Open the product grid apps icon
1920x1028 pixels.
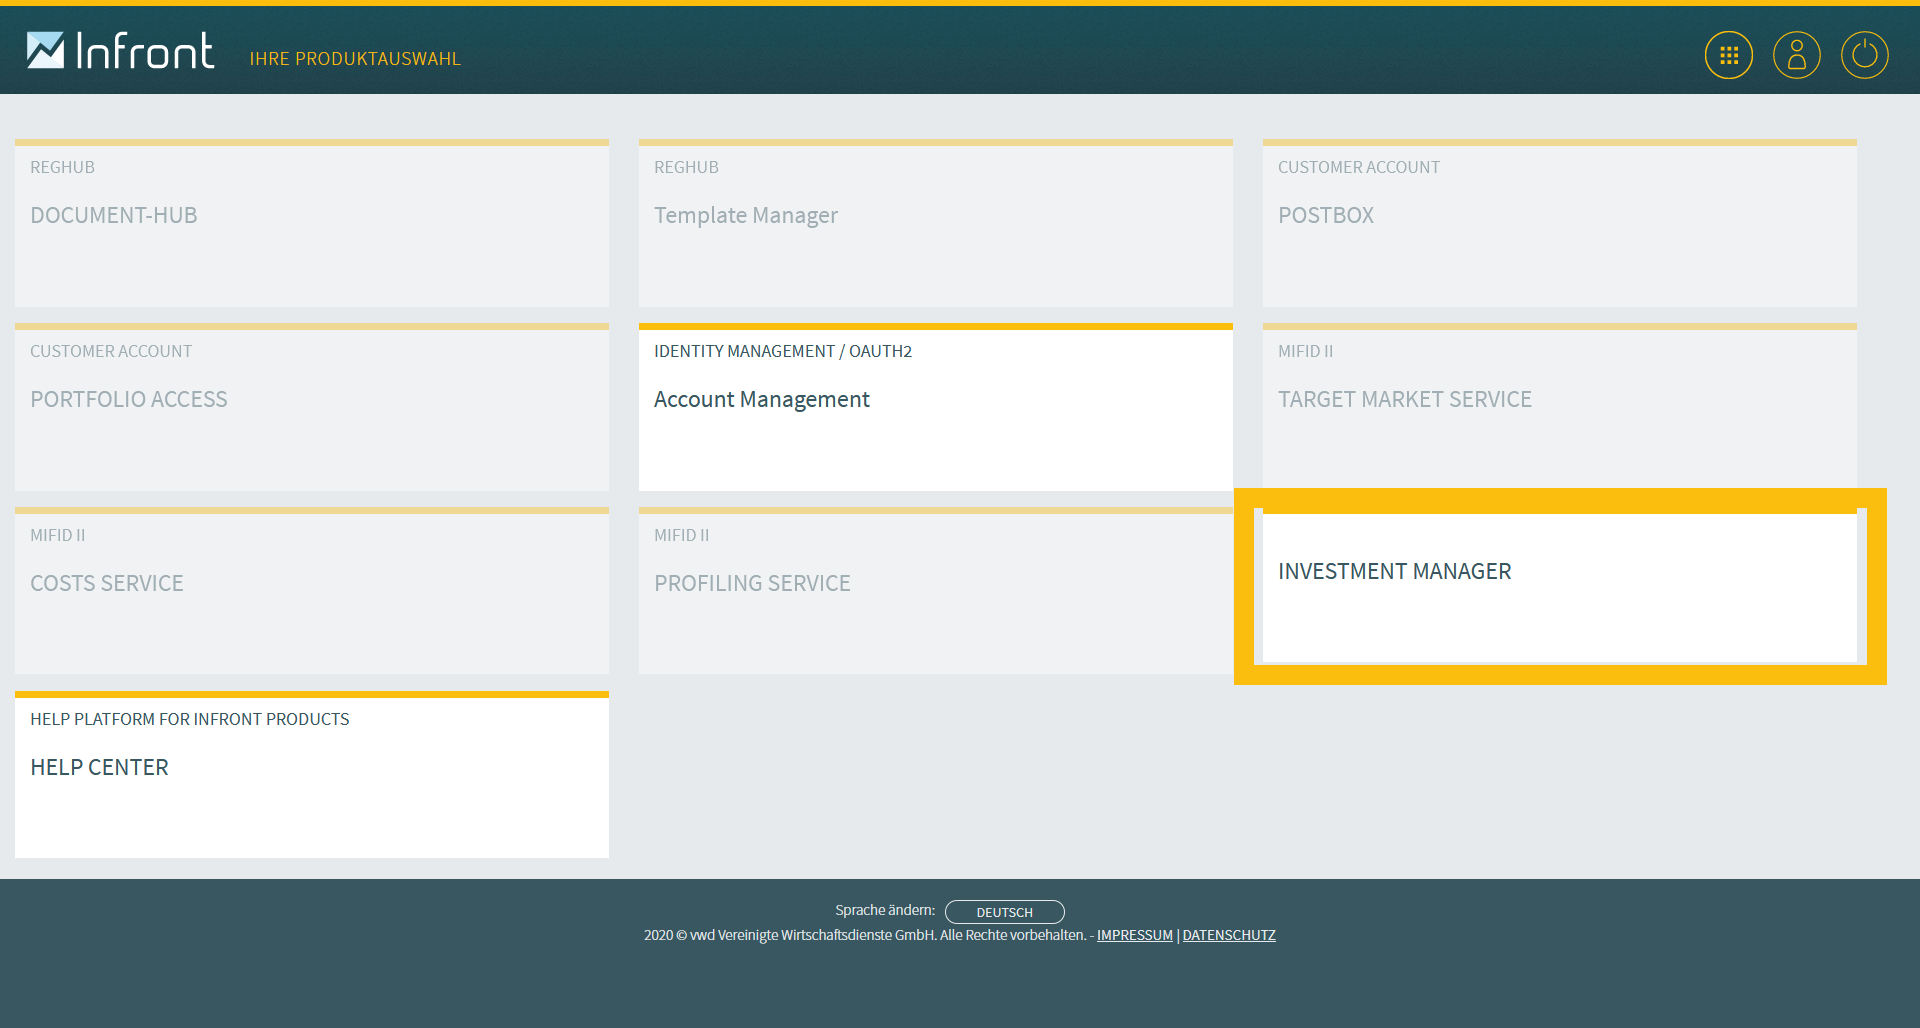pyautogui.click(x=1728, y=55)
